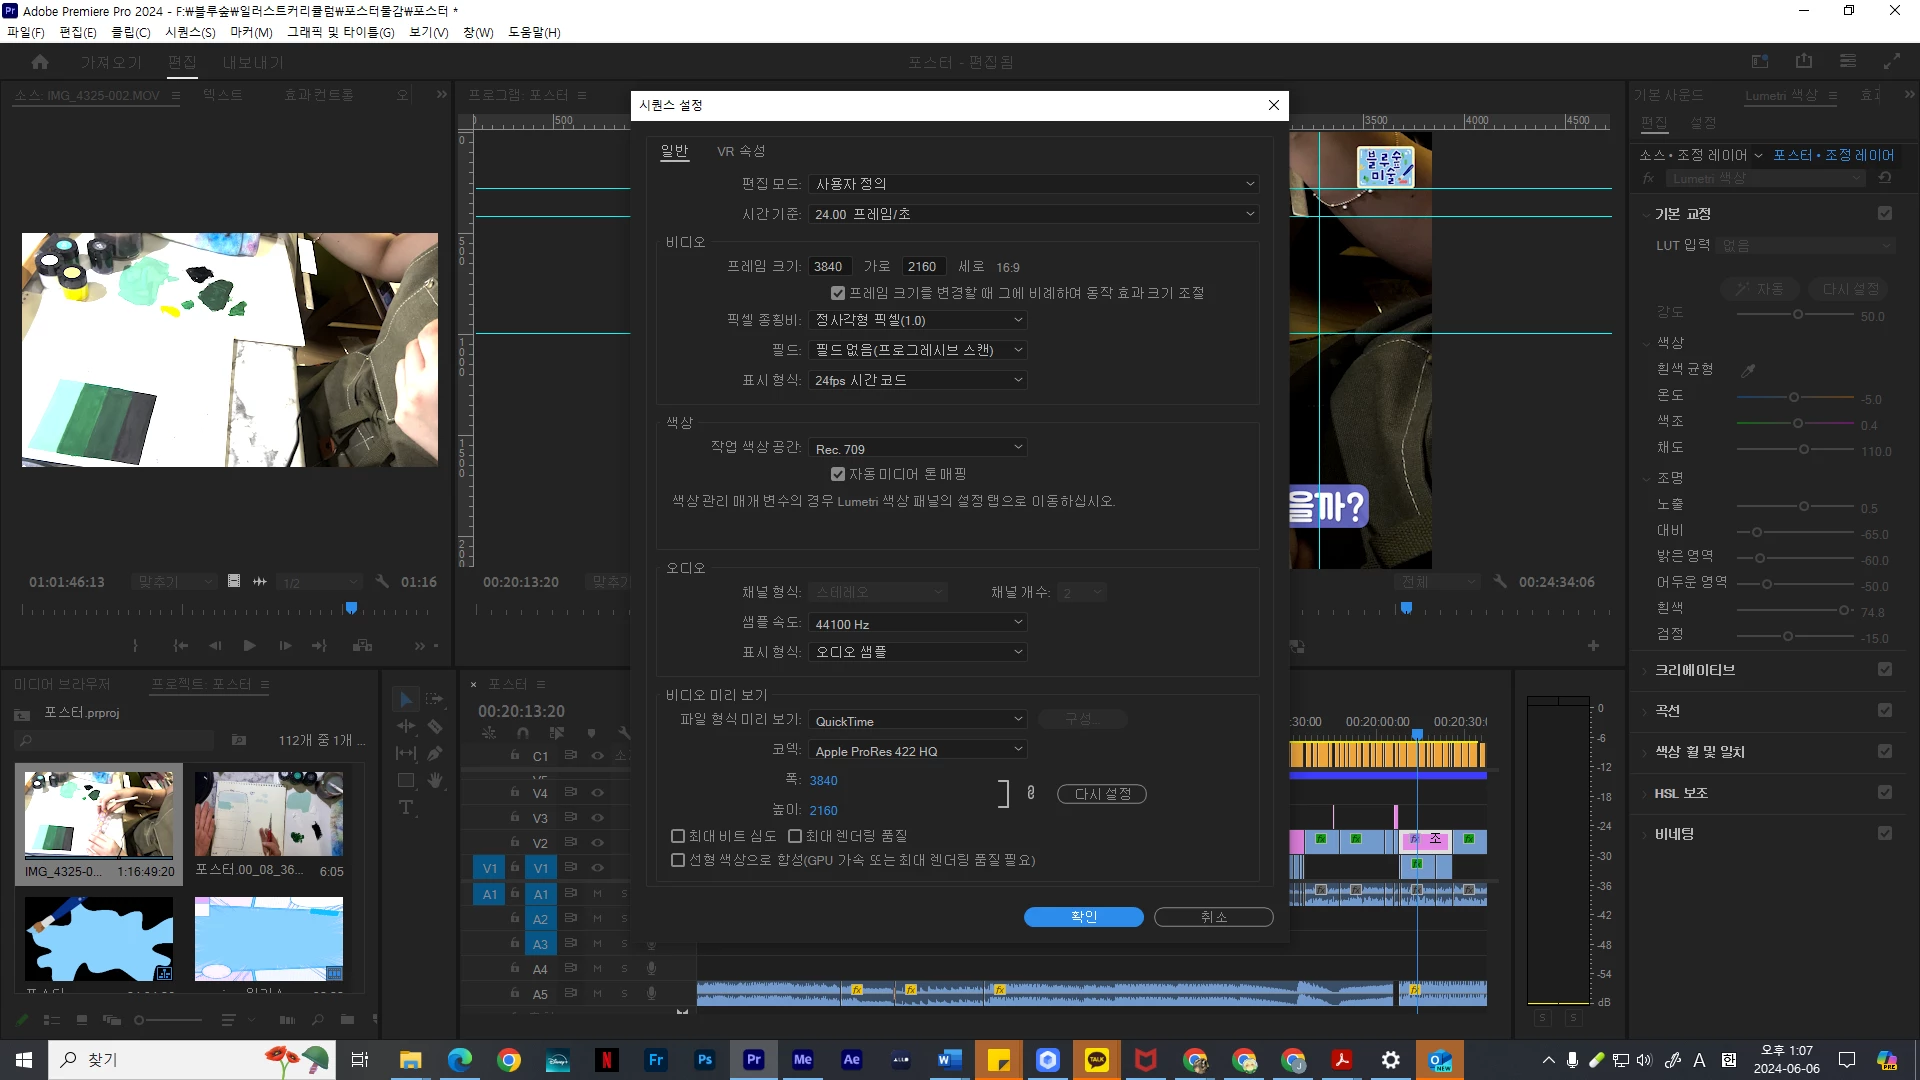Screen dimensions: 1920x1080
Task: Switch to the VR 속성 tab
Action: pos(740,151)
